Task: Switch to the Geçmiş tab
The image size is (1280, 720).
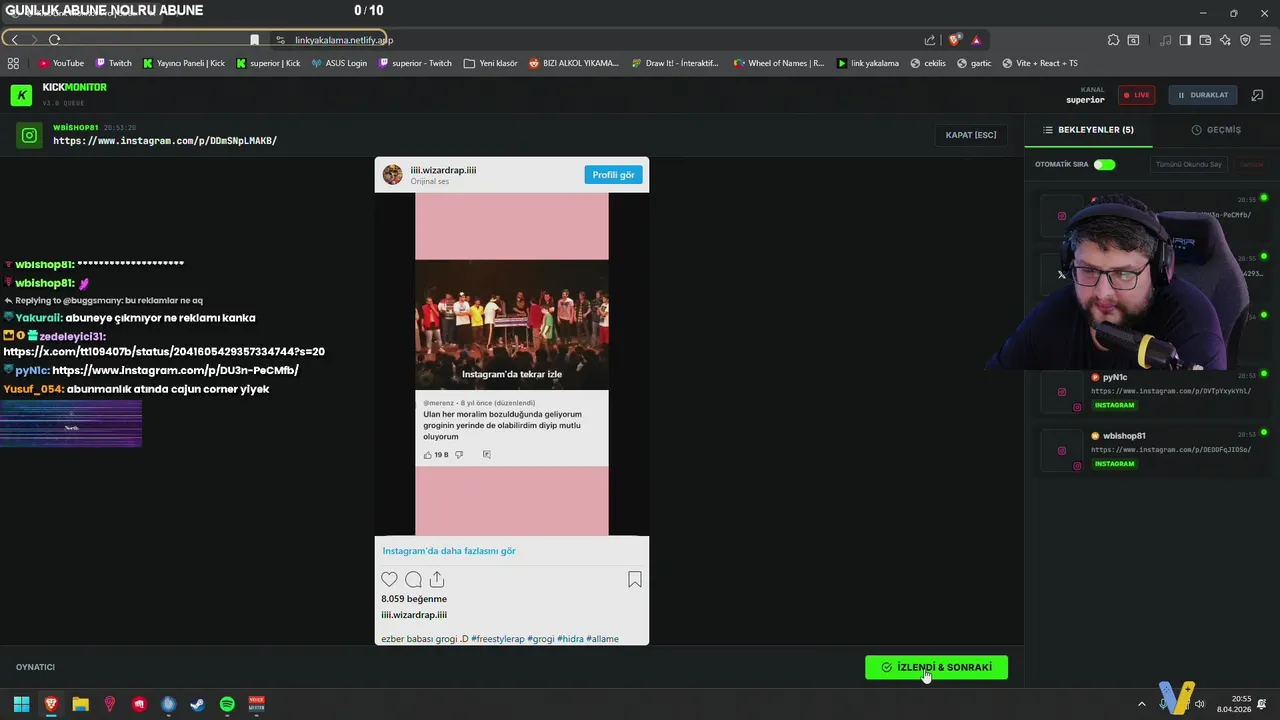Action: coord(1216,130)
